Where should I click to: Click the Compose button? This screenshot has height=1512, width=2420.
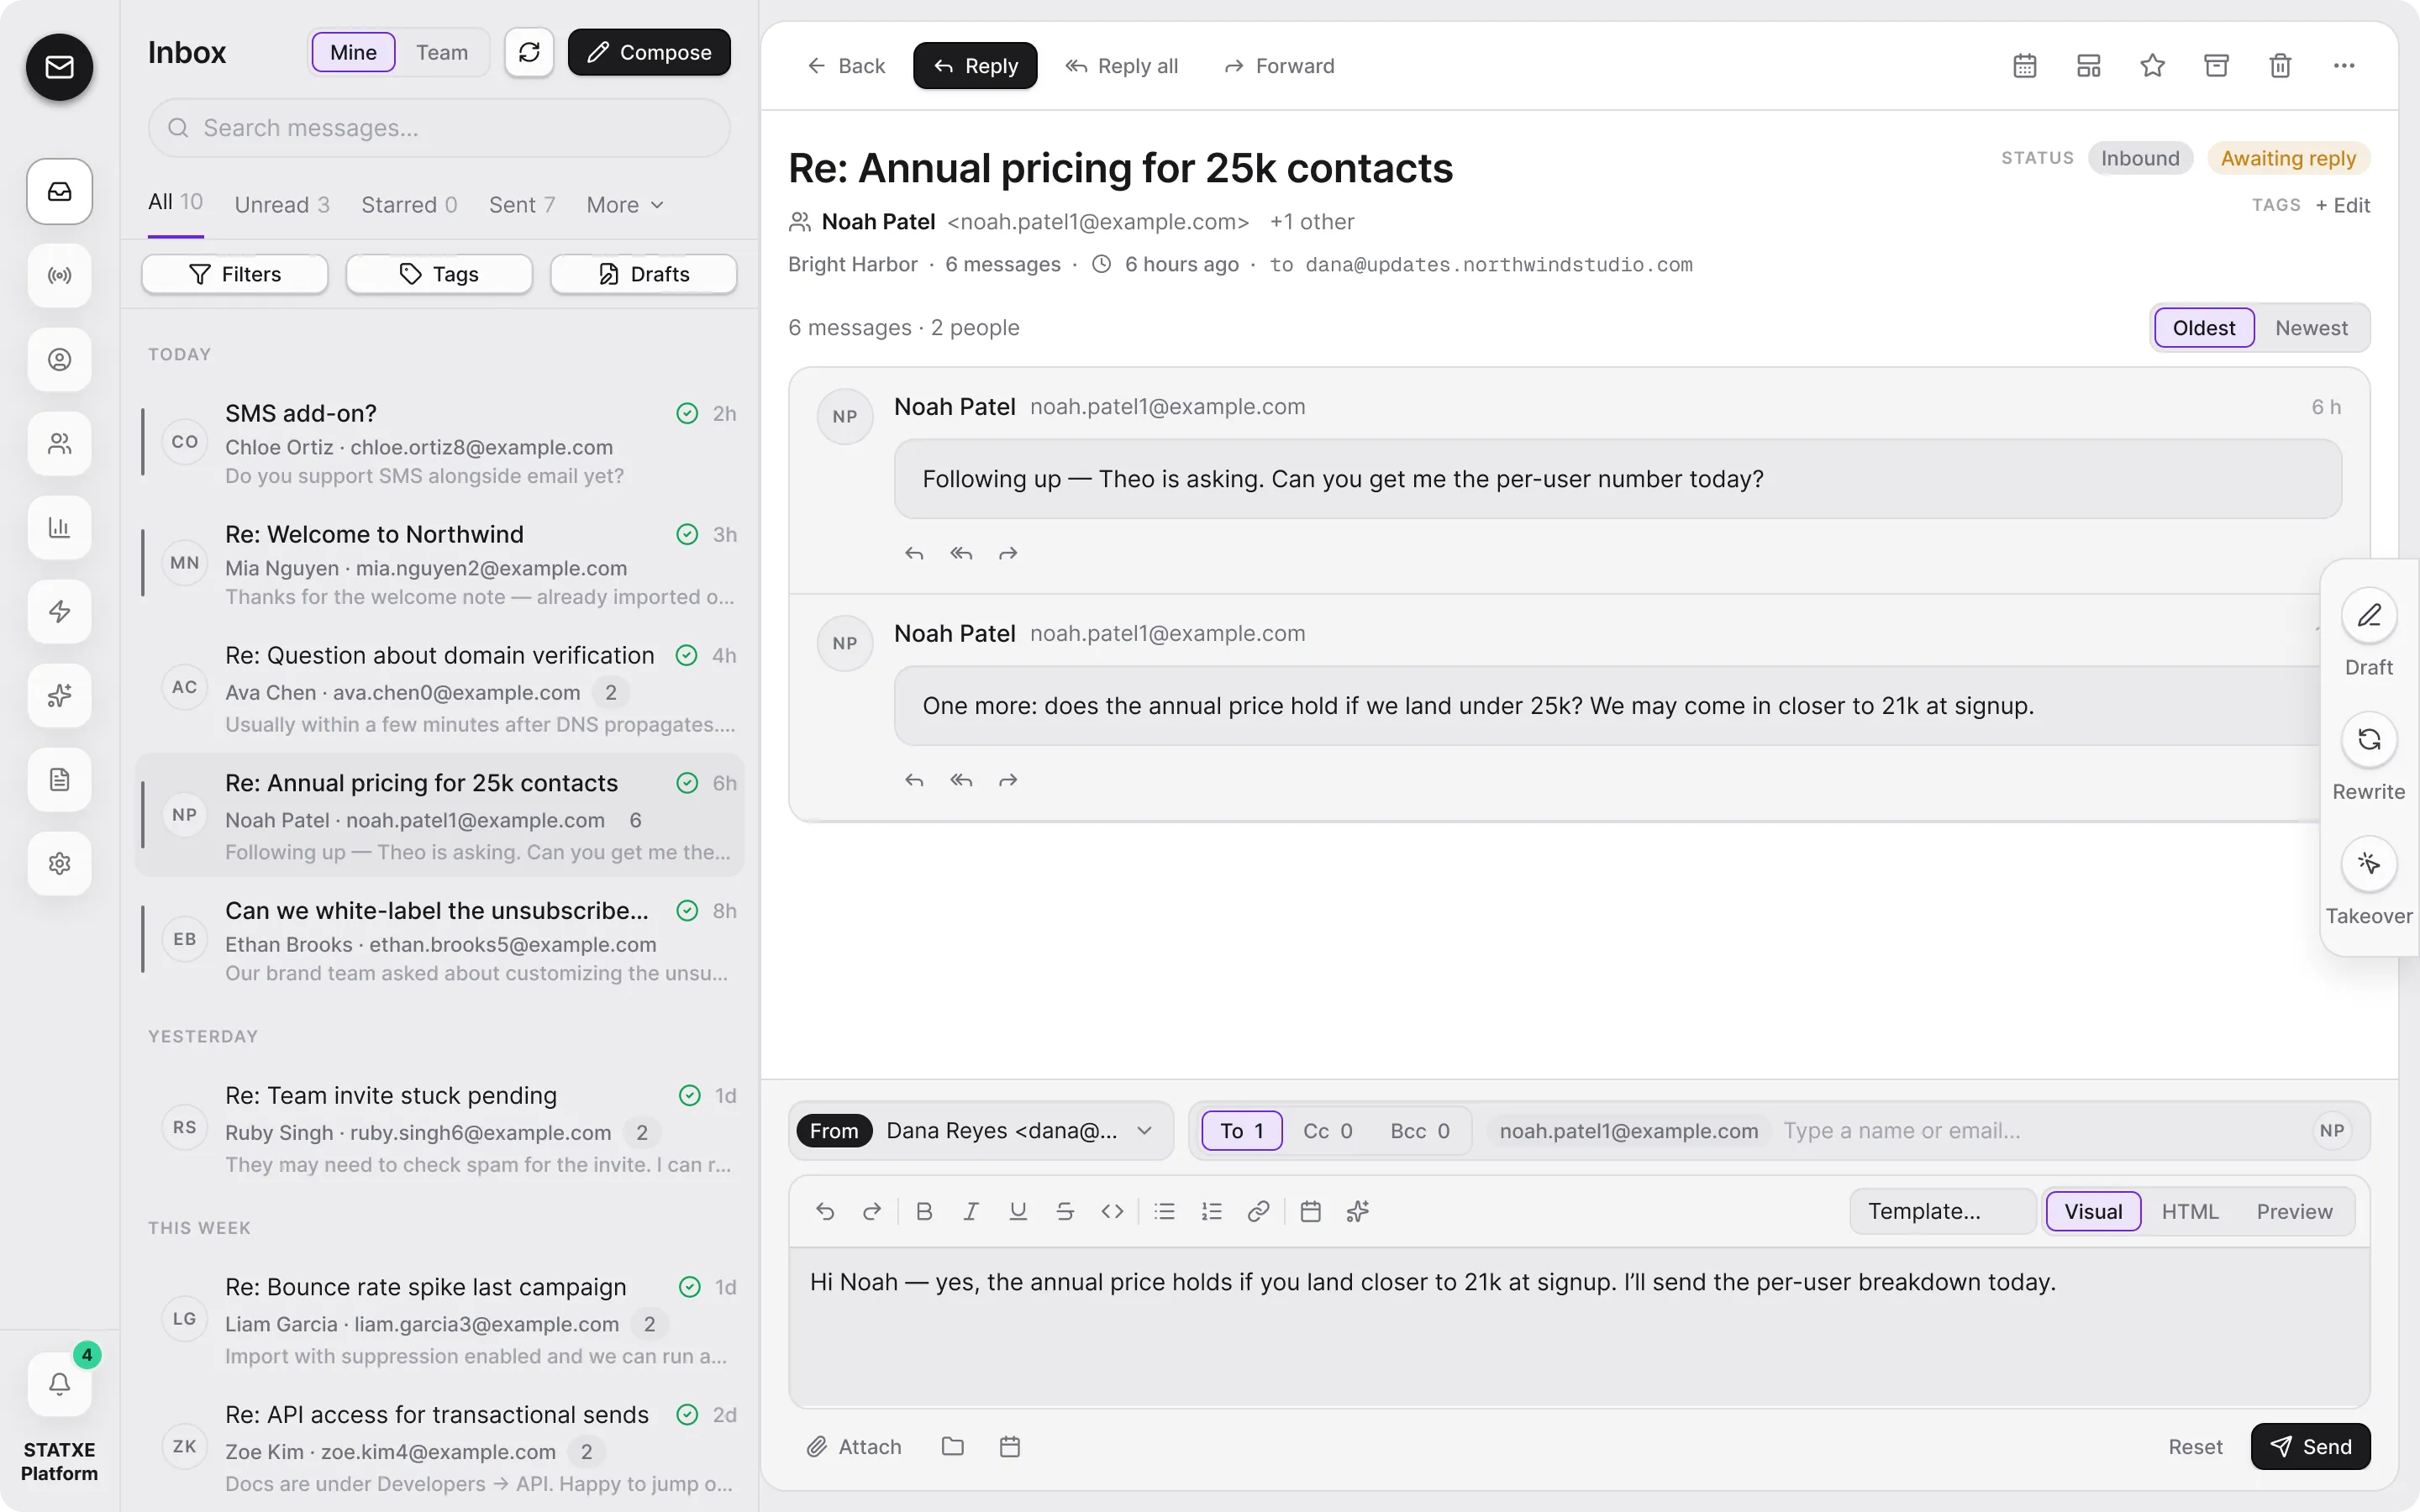(649, 52)
